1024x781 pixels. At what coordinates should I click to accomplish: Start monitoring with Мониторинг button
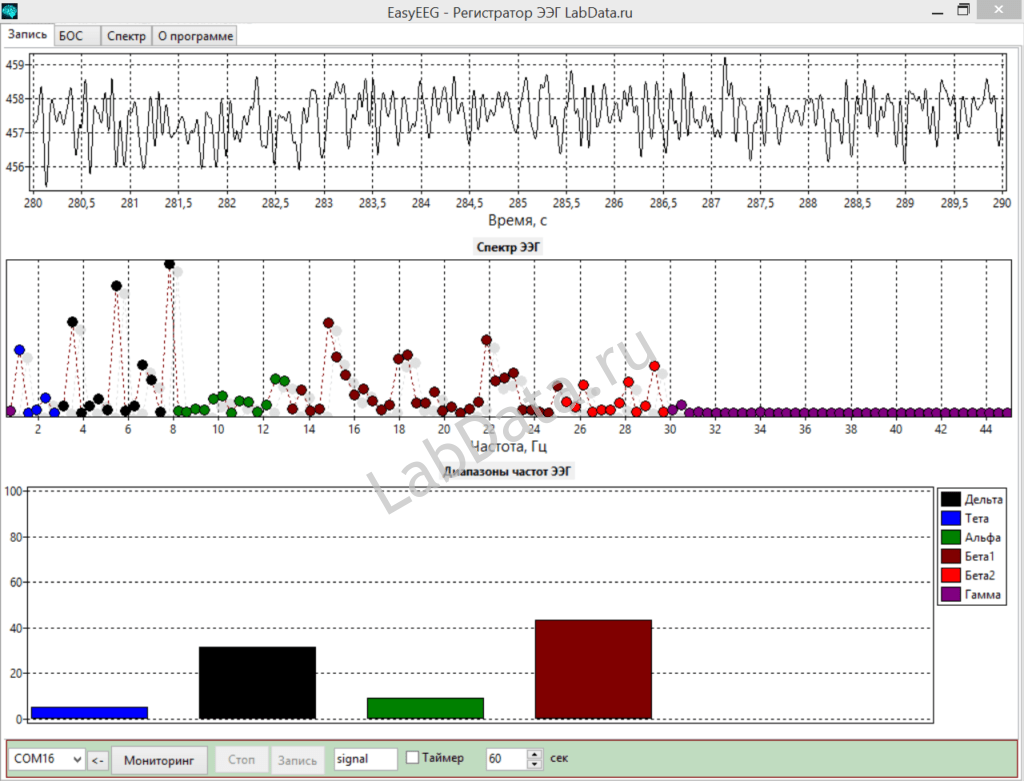click(159, 760)
